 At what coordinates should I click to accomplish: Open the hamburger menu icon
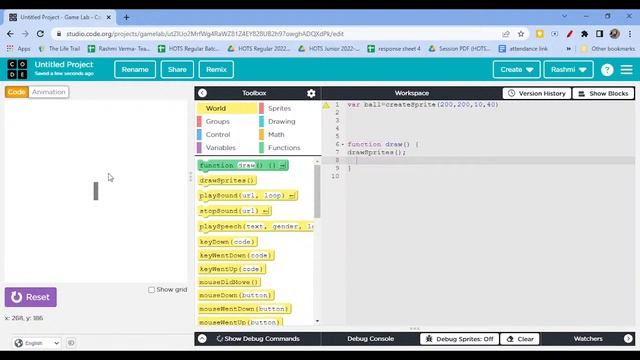[x=627, y=70]
